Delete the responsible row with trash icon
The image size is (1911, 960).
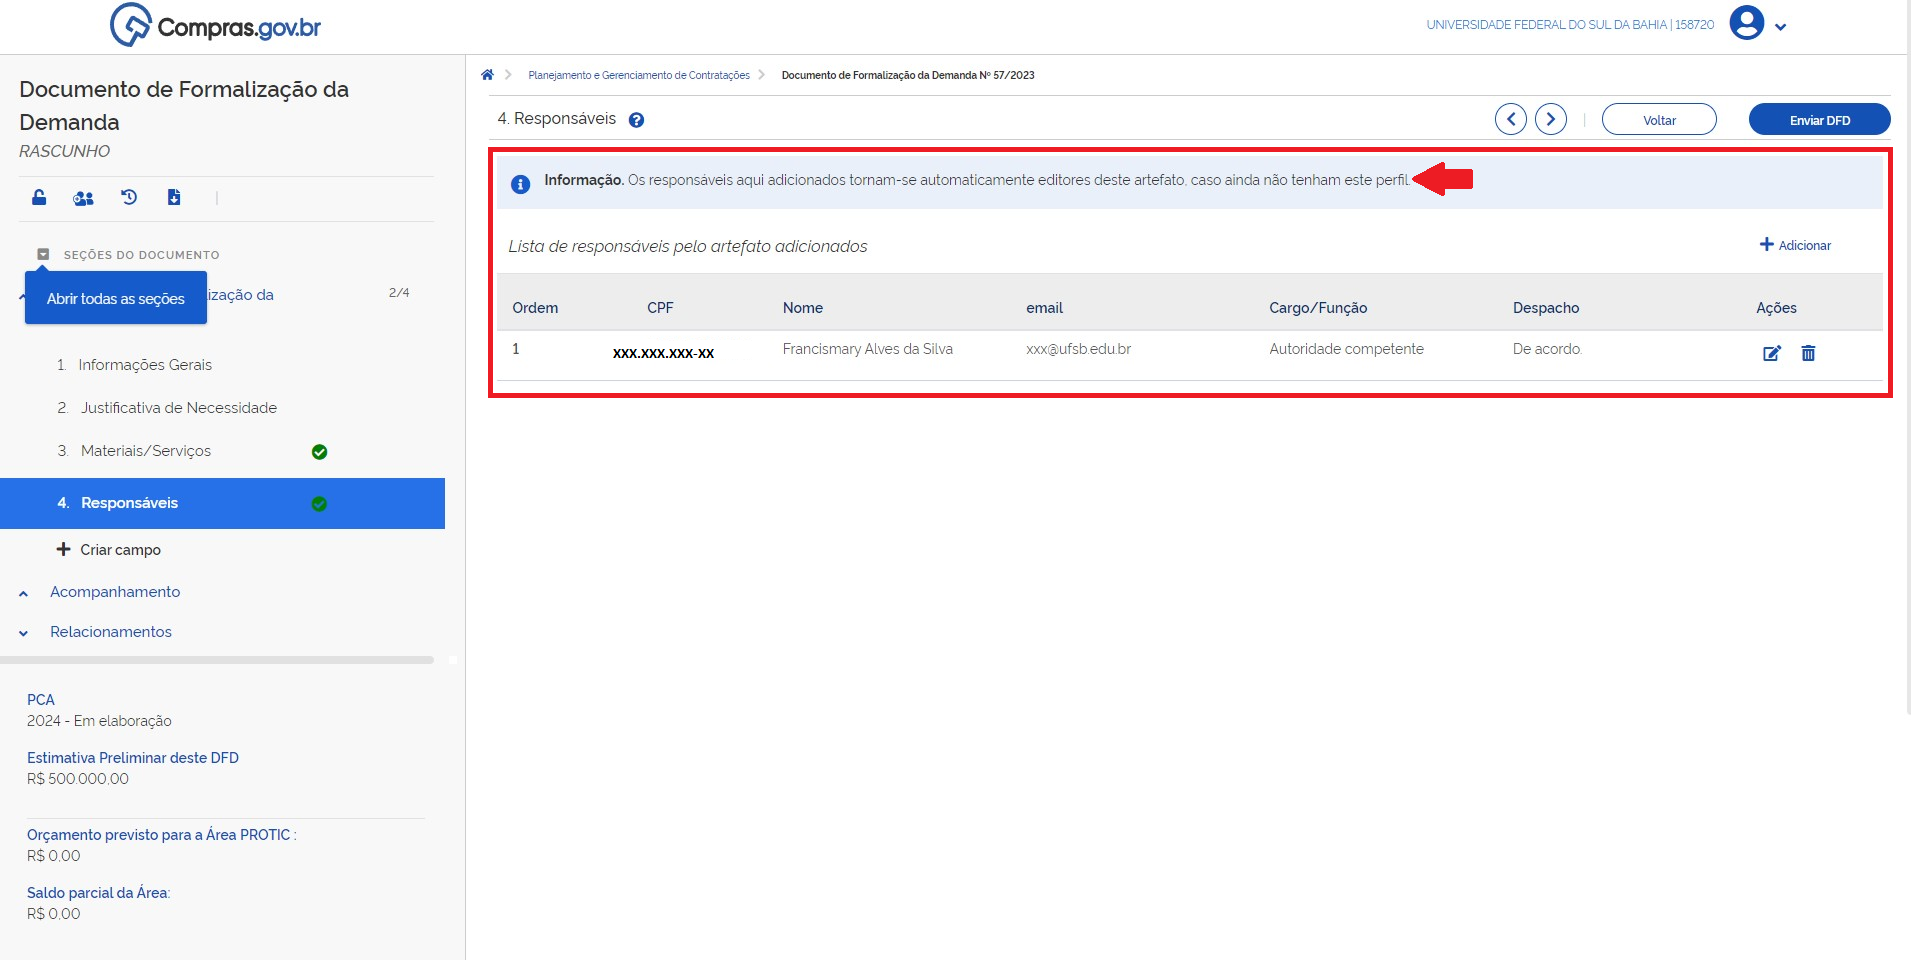pos(1808,353)
